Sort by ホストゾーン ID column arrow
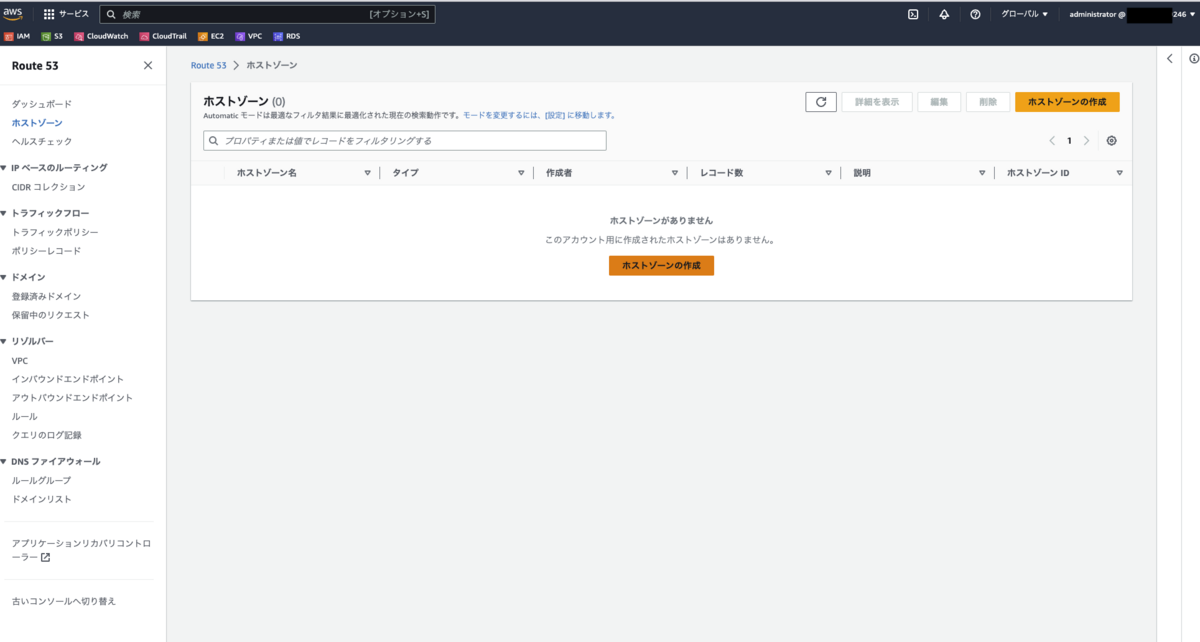The image size is (1200, 642). click(x=1119, y=173)
